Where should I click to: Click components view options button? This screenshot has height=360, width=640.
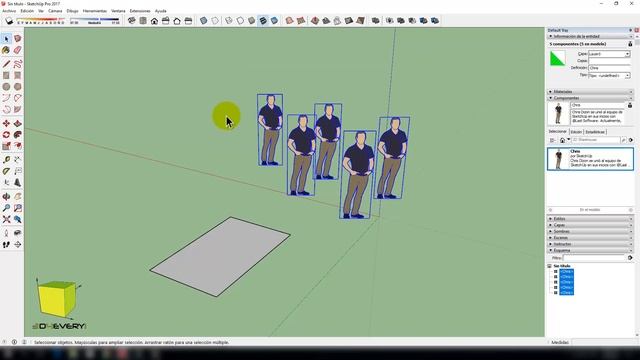click(x=552, y=140)
